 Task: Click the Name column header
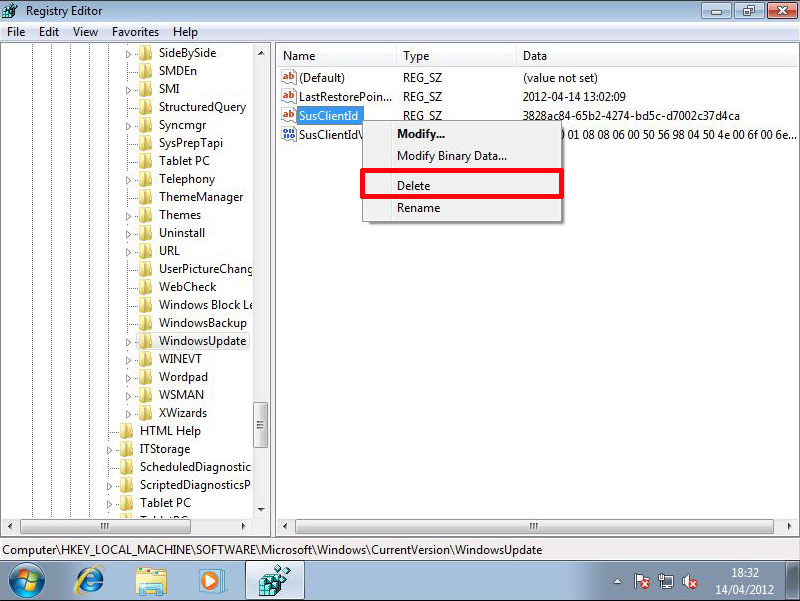[337, 56]
